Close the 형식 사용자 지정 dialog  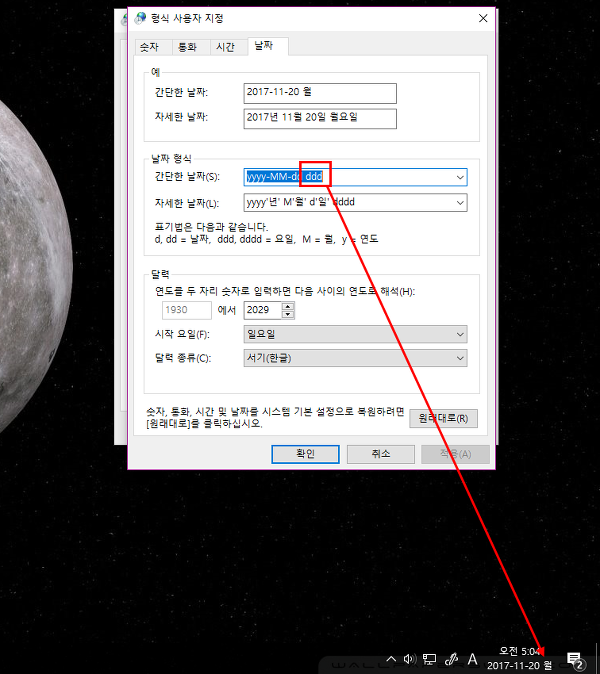click(x=483, y=18)
